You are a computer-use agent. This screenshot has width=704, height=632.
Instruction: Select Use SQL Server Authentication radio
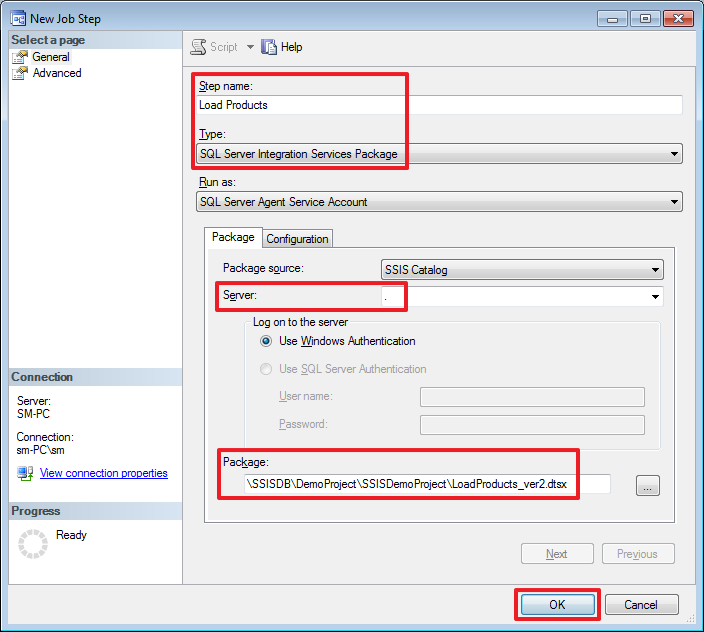pos(266,369)
